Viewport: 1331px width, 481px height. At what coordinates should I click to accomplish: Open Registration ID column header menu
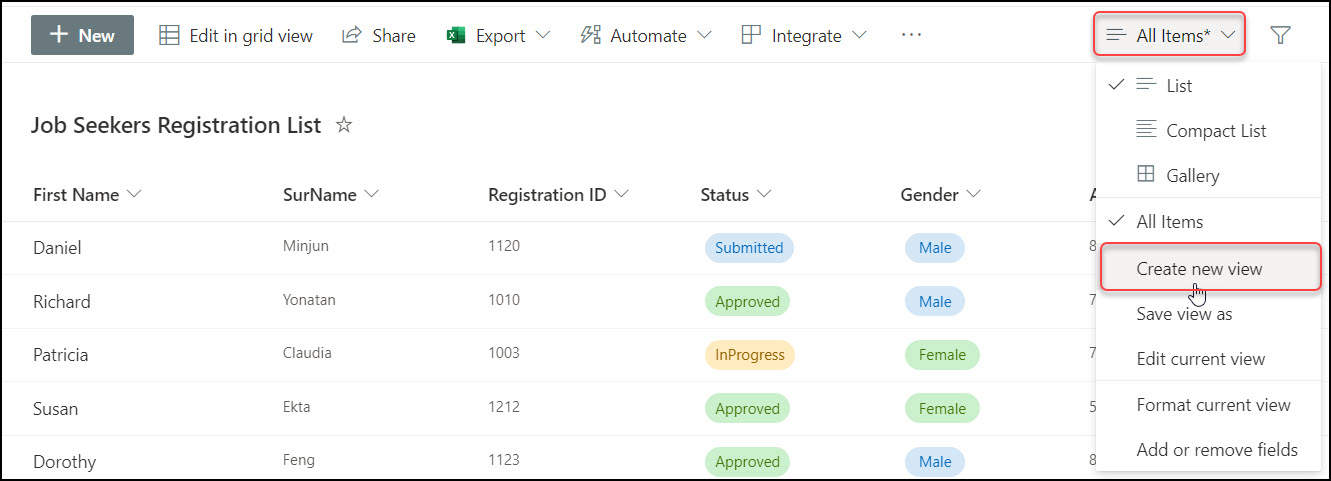(x=558, y=195)
